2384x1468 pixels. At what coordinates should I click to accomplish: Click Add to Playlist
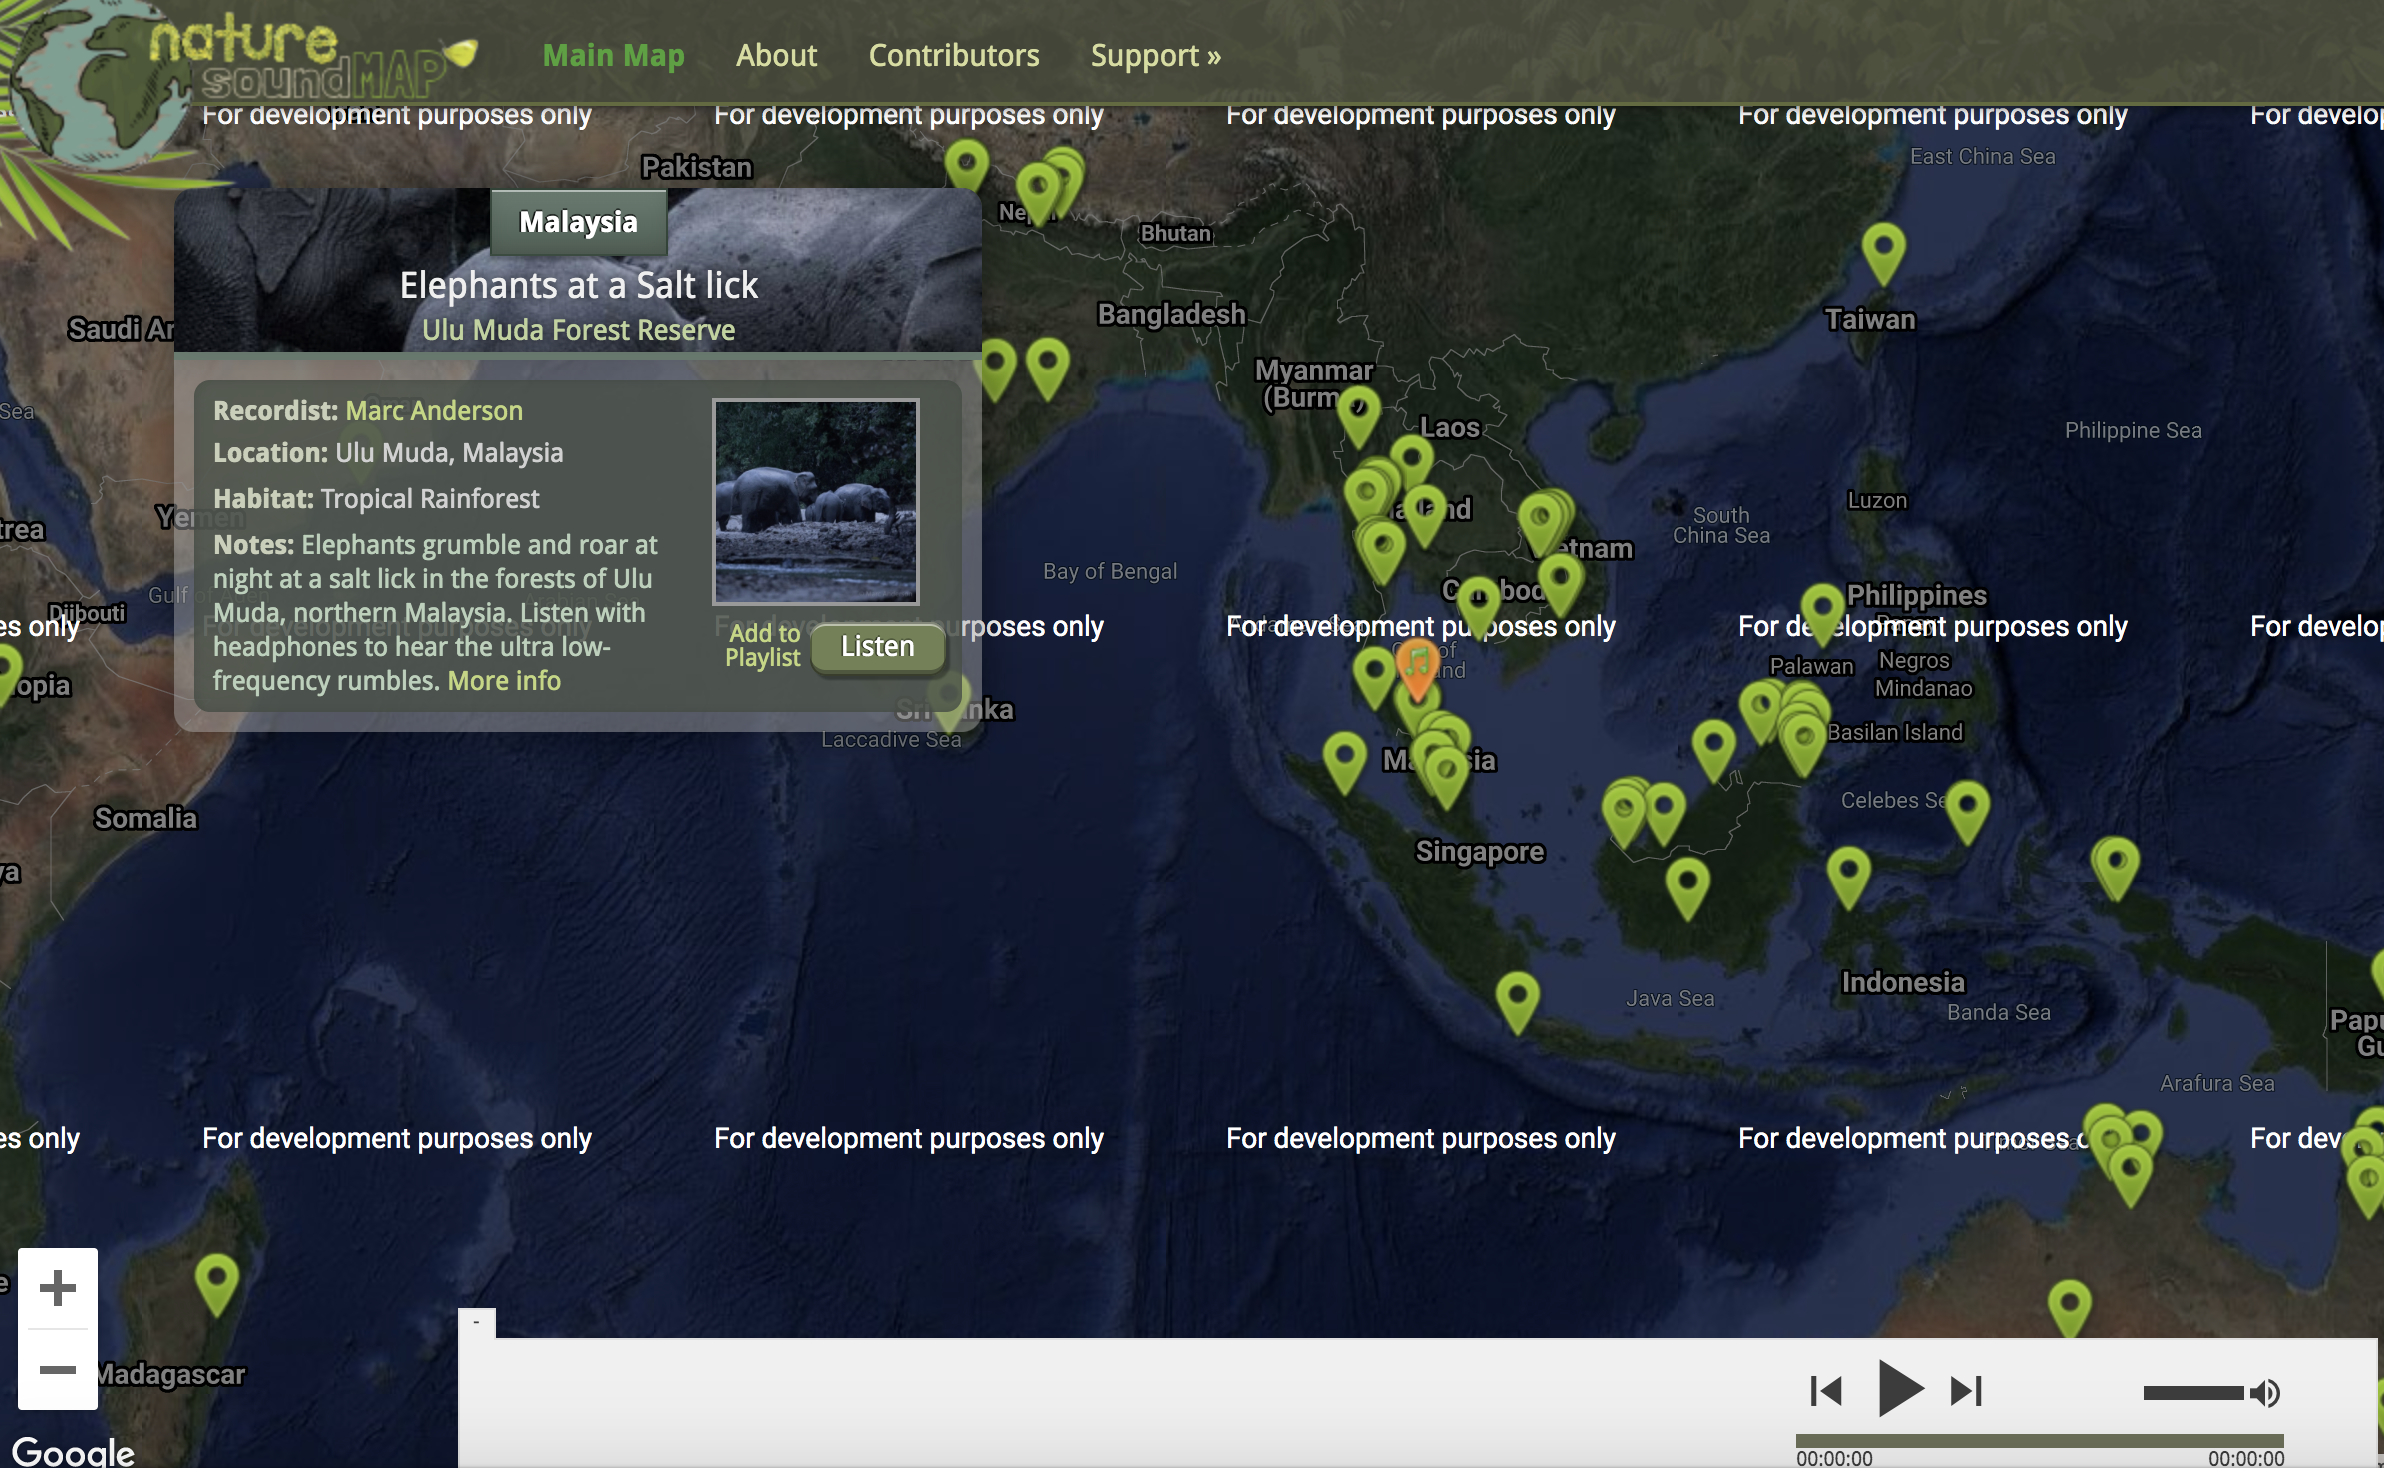(x=763, y=645)
